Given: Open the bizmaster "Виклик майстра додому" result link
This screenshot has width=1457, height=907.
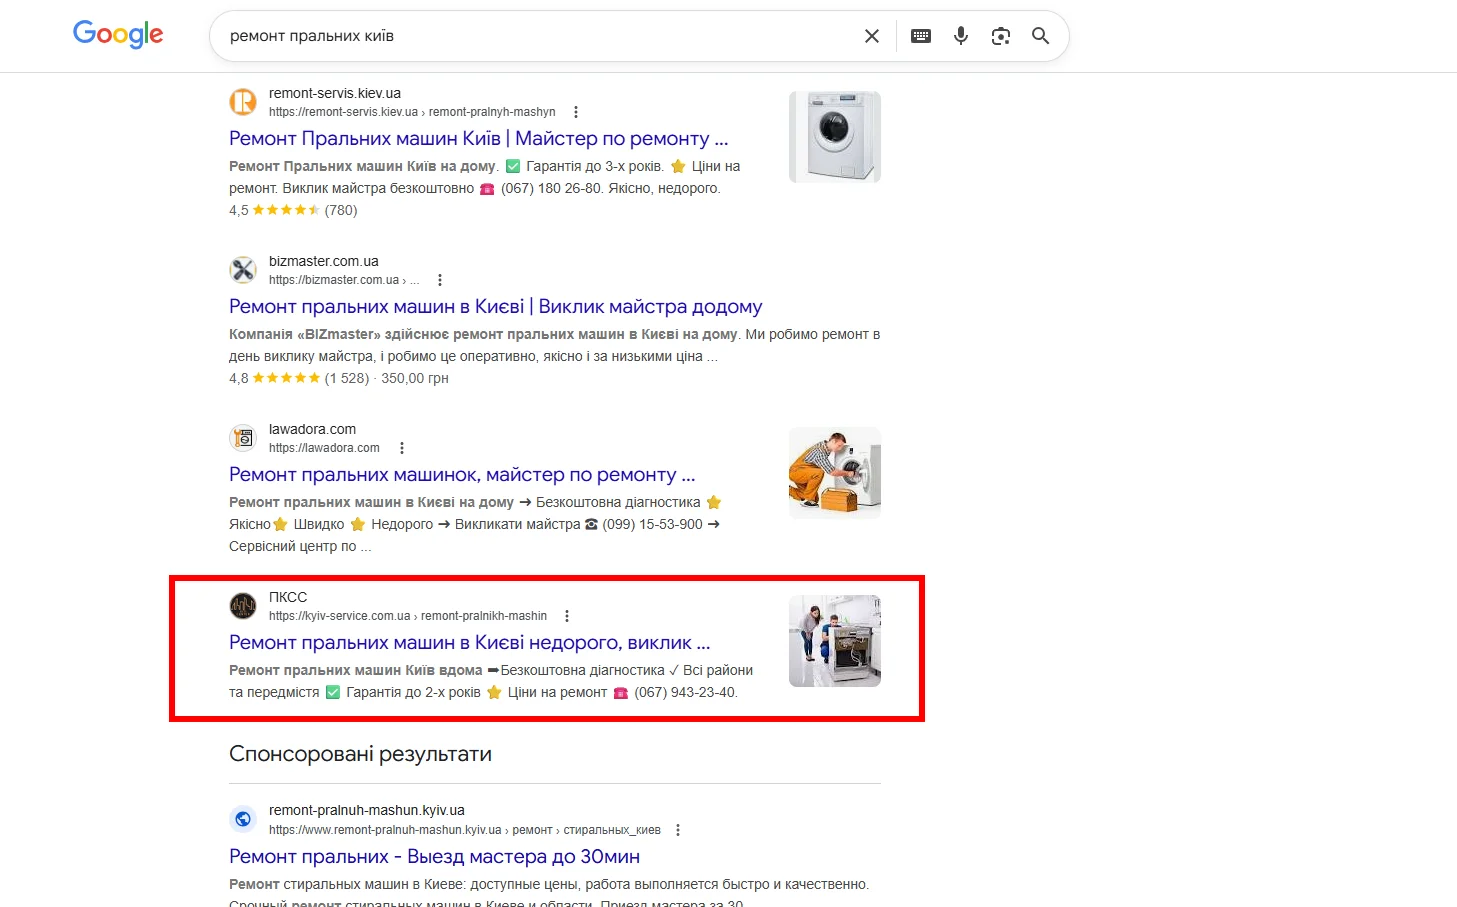Looking at the screenshot, I should pos(495,306).
